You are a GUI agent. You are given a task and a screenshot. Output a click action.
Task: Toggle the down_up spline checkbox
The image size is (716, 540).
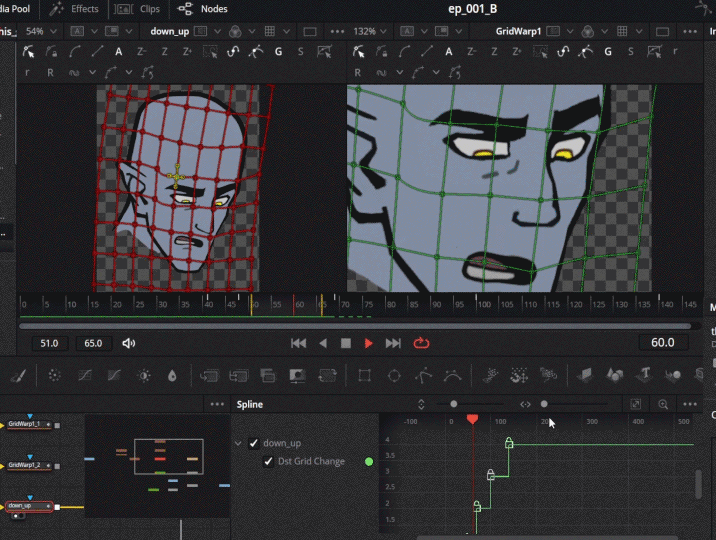(254, 443)
